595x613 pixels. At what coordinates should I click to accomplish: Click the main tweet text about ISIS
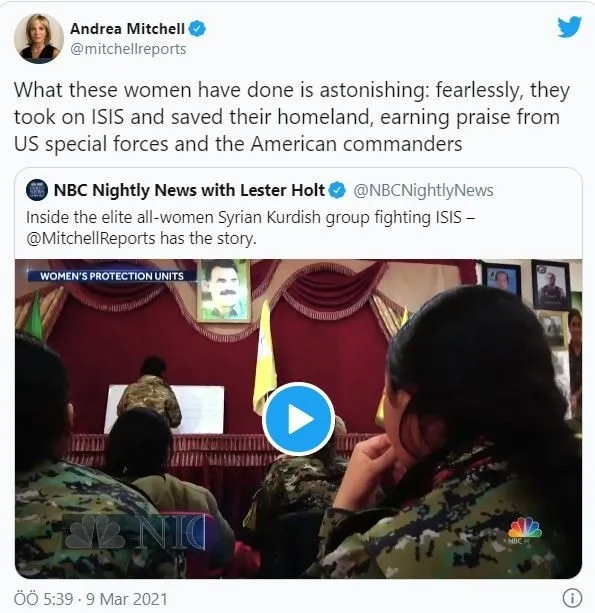[292, 117]
